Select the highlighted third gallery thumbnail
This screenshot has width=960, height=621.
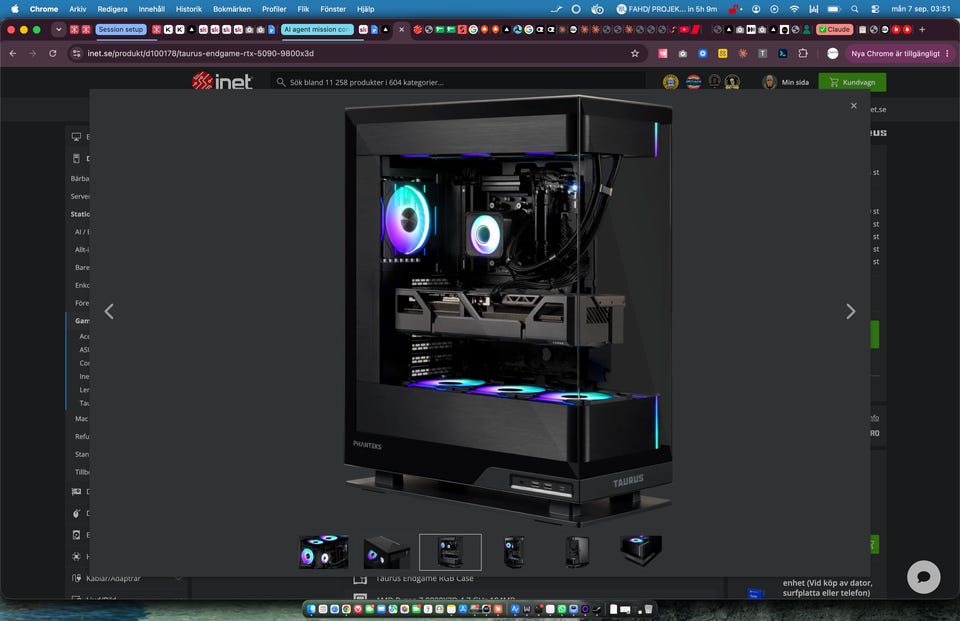(450, 552)
